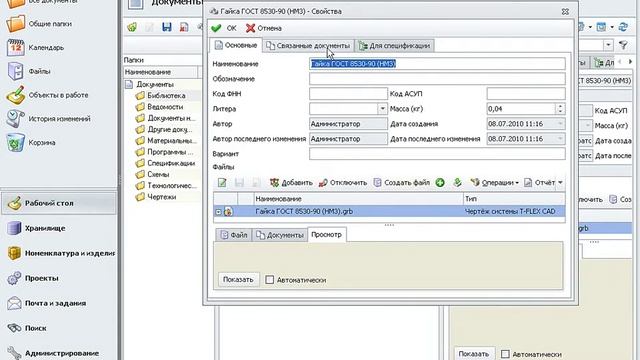Open Литера dropdown list
640x360 pixels.
[382, 109]
